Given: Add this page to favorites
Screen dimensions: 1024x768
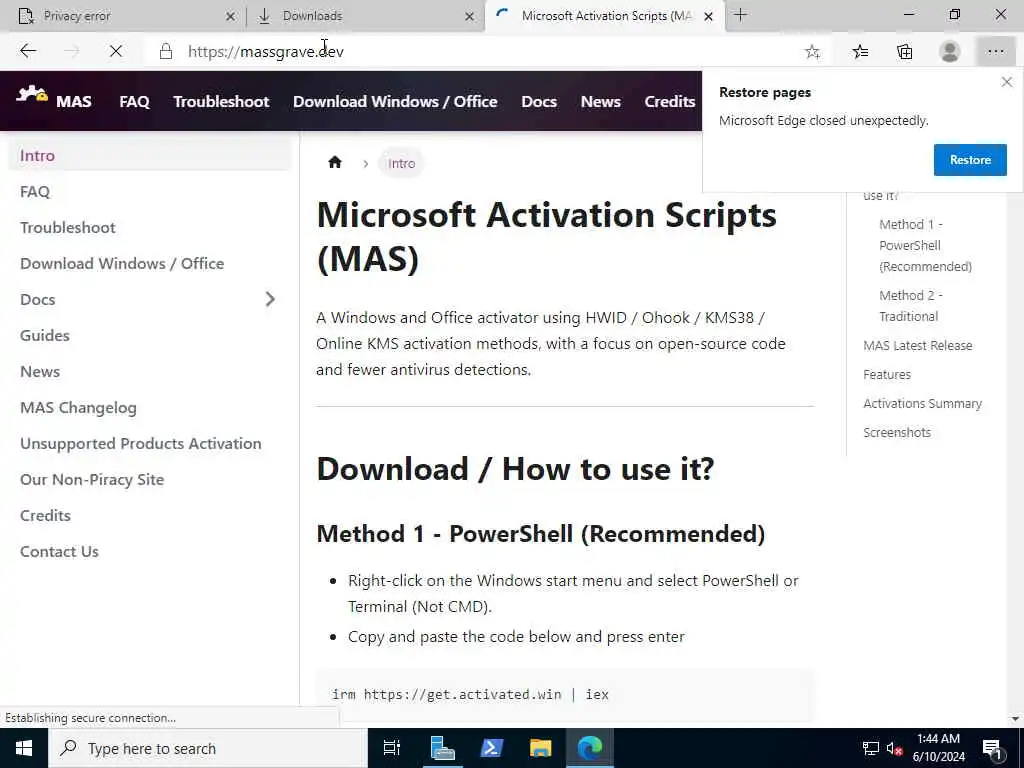Looking at the screenshot, I should coord(812,52).
